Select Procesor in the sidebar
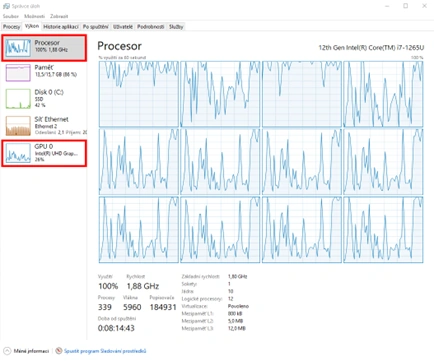The image size is (434, 361). coord(44,48)
